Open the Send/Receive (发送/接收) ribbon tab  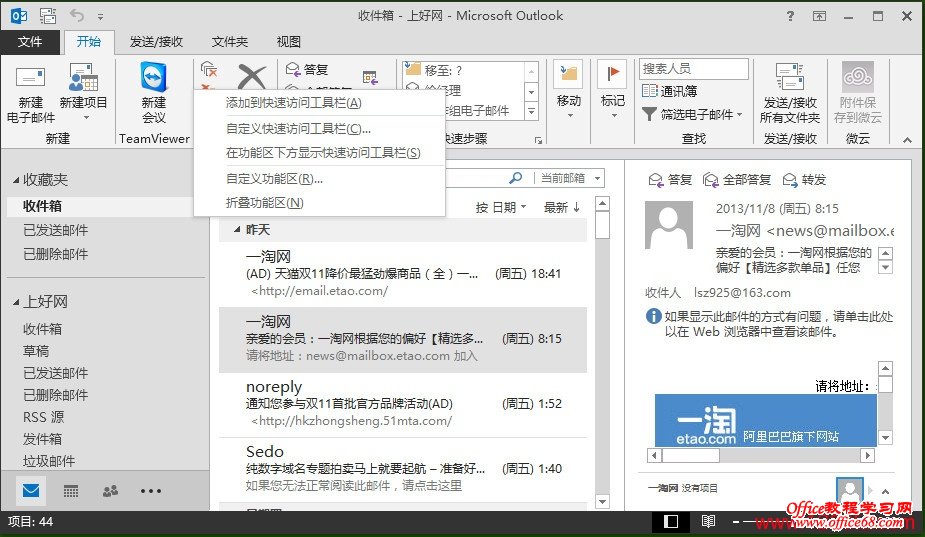(x=155, y=42)
